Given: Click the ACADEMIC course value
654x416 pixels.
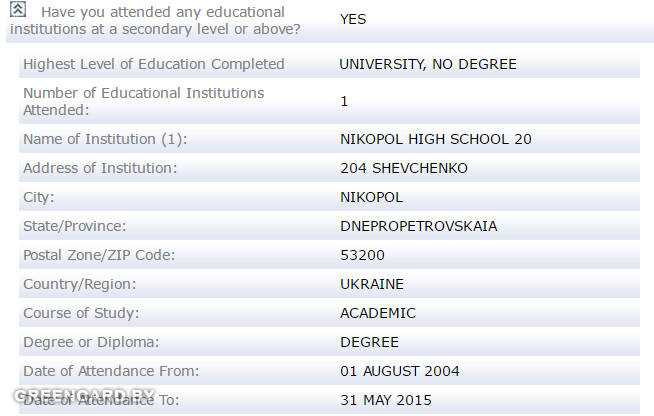Looking at the screenshot, I should coord(378,313).
